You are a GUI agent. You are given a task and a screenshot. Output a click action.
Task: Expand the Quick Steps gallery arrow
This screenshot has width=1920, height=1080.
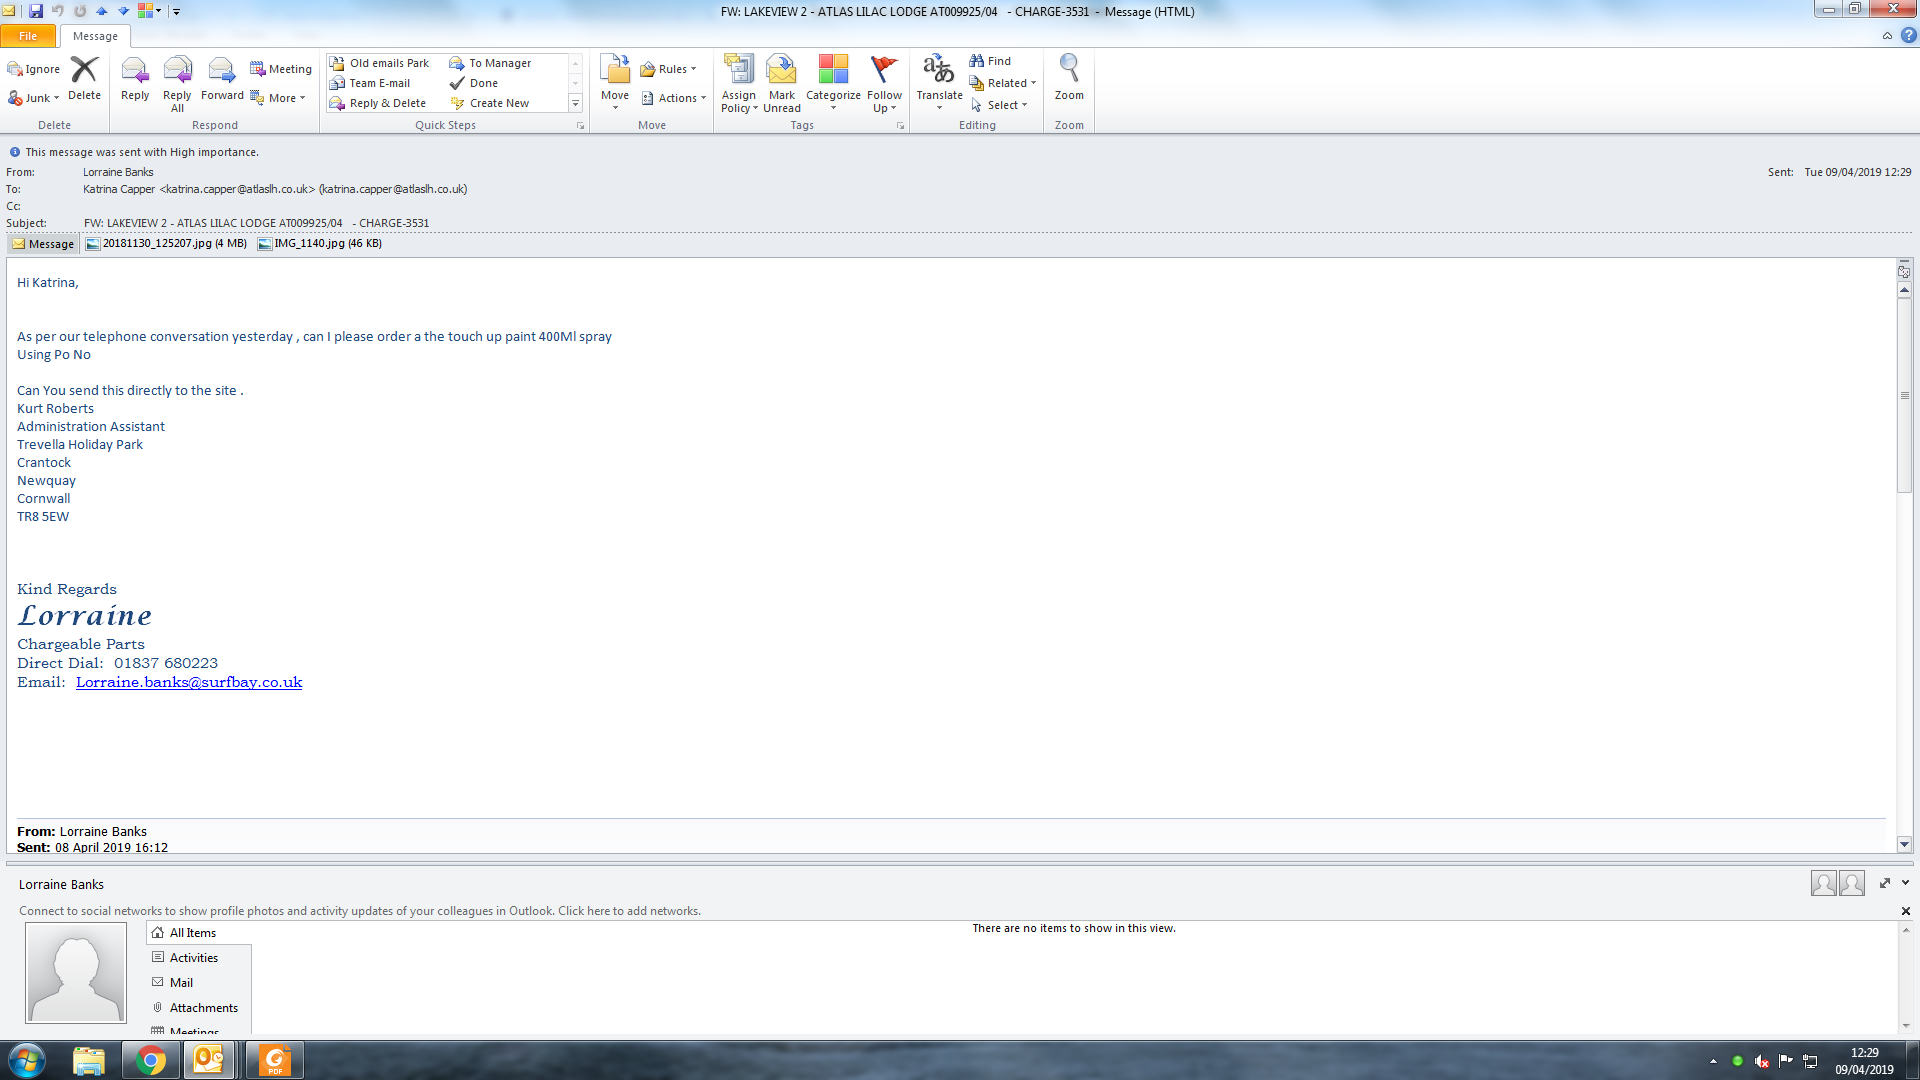(x=575, y=103)
